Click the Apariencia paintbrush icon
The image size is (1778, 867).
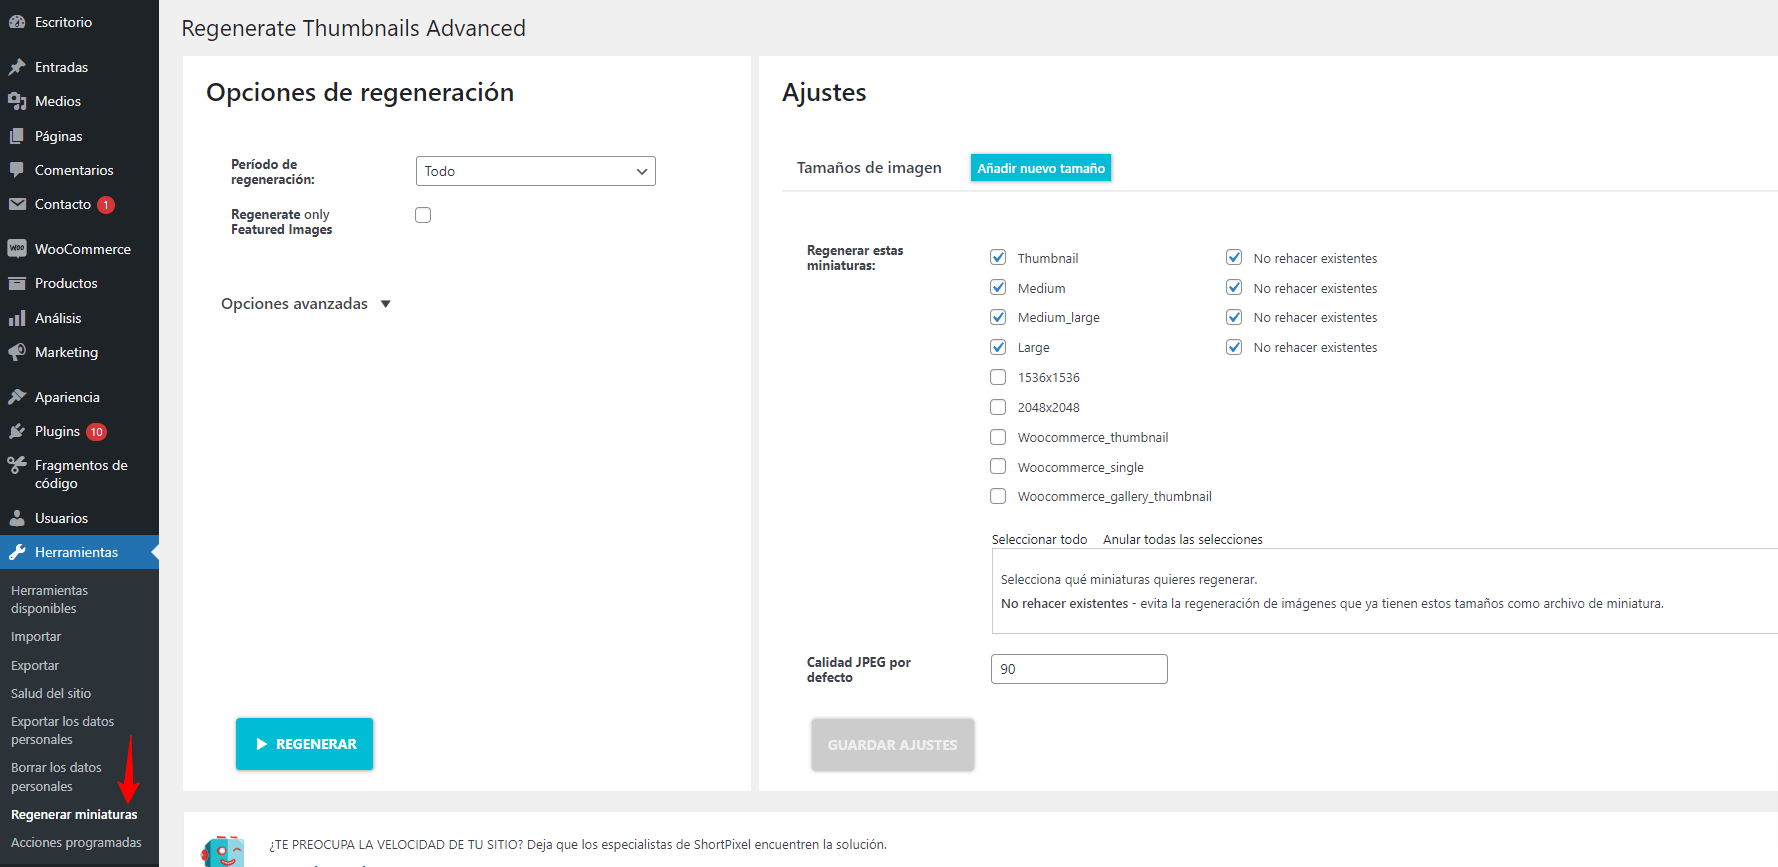pos(17,397)
